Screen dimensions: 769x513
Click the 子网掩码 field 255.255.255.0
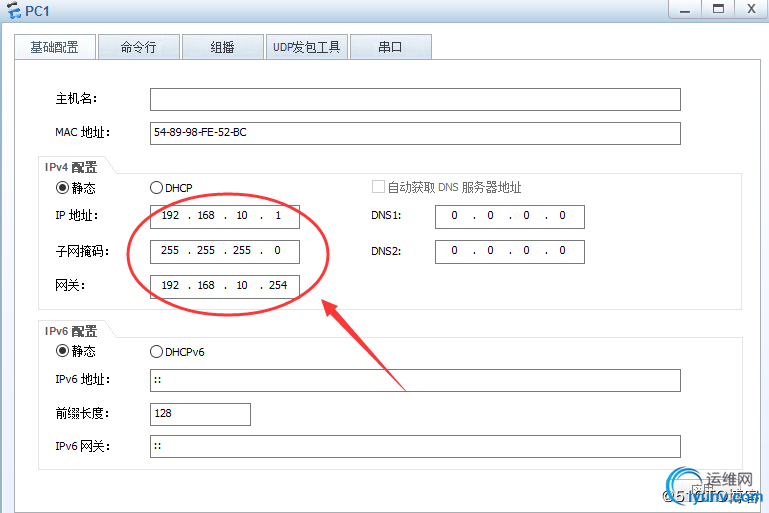[225, 252]
